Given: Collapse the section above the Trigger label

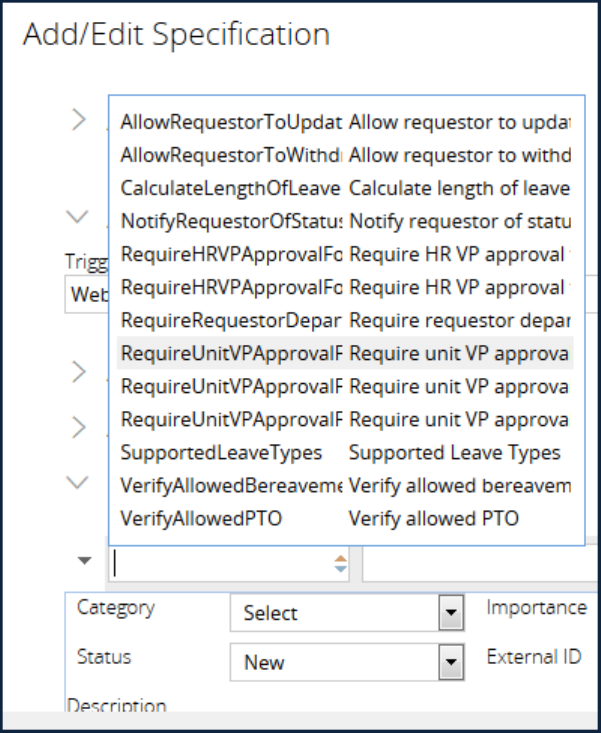Looking at the screenshot, I should tap(78, 216).
